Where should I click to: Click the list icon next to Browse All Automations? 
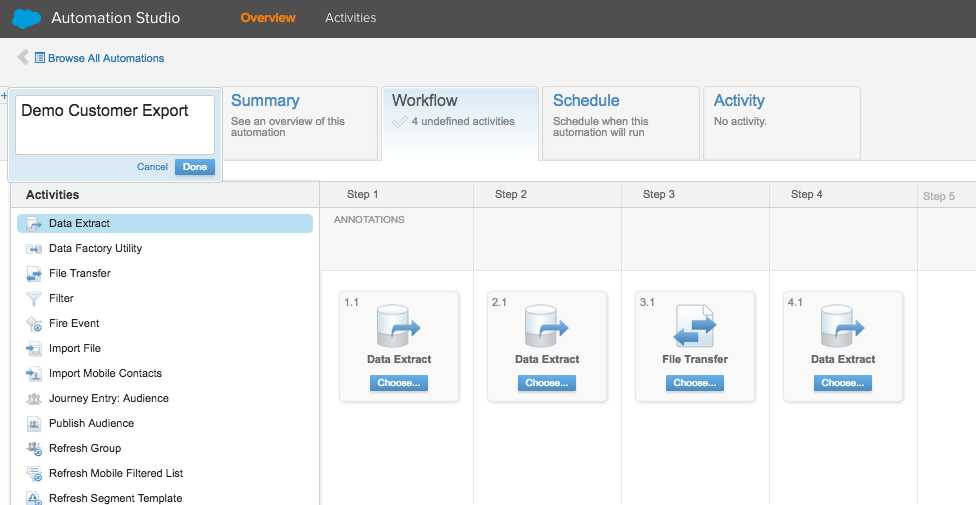tap(40, 58)
